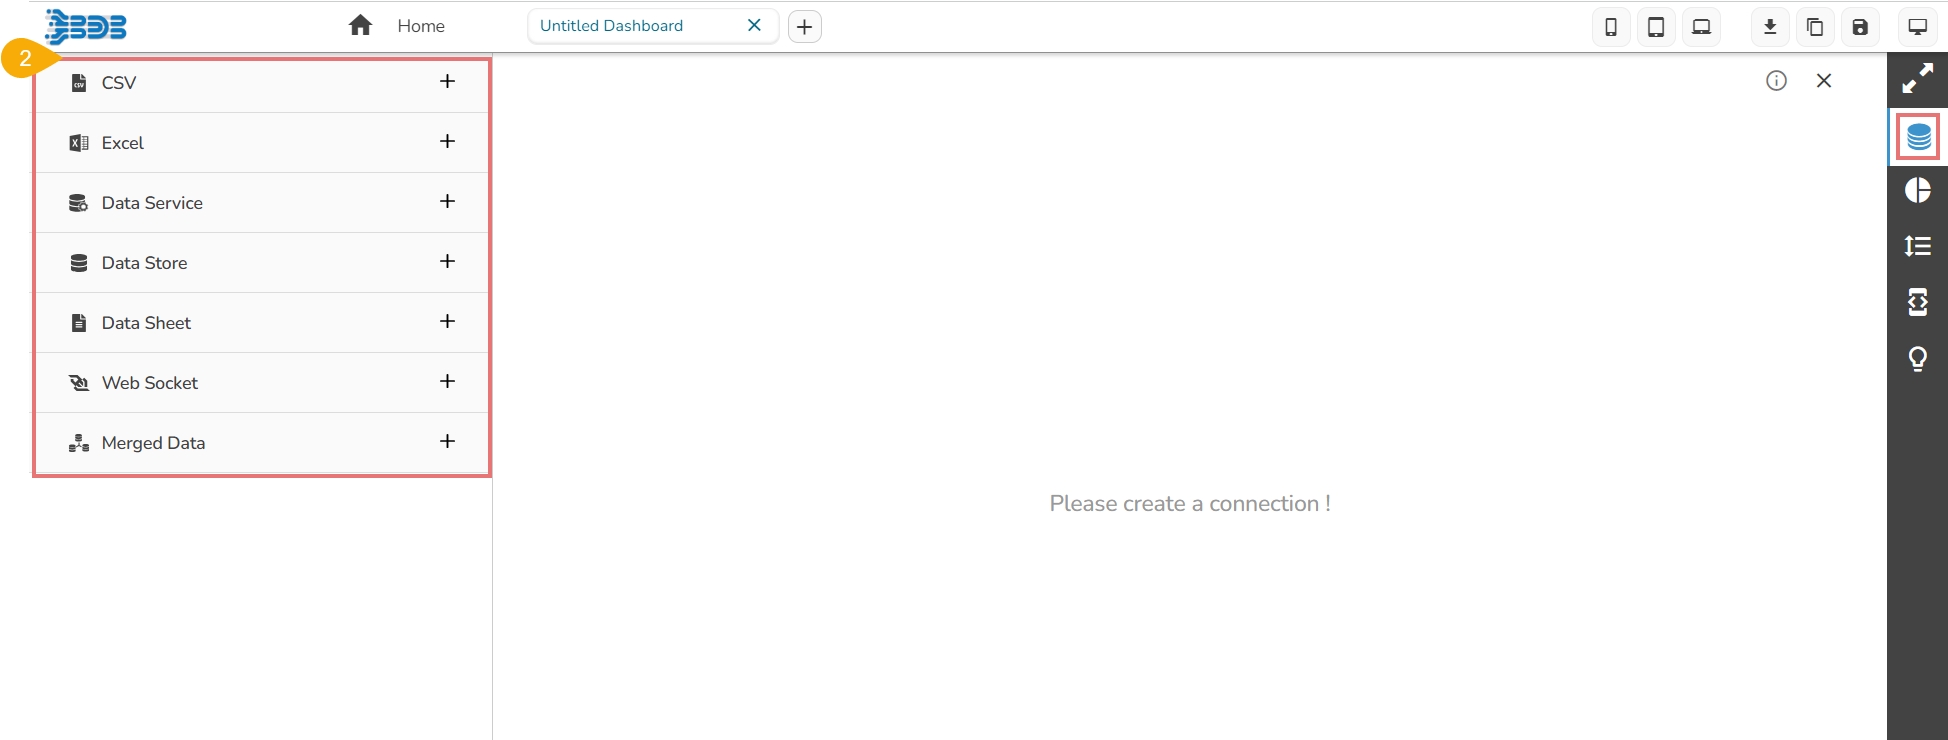Screen dimensions: 1948x740
Task: Select the Merged Data label
Action: click(154, 443)
